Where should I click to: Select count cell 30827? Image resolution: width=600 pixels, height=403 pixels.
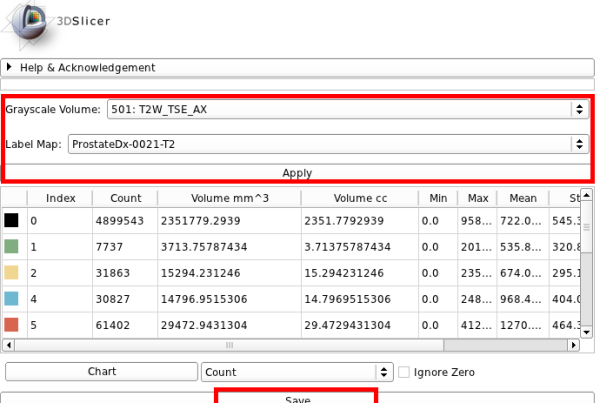(125, 299)
